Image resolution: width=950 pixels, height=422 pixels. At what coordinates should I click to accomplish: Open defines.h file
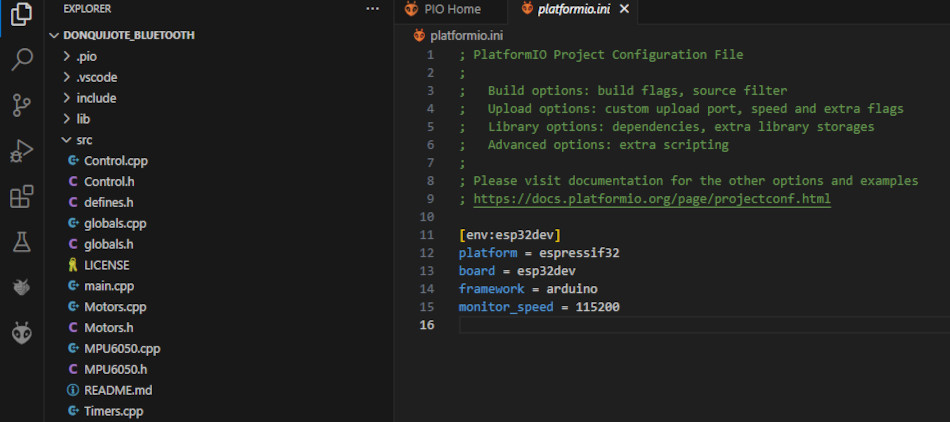(x=108, y=202)
